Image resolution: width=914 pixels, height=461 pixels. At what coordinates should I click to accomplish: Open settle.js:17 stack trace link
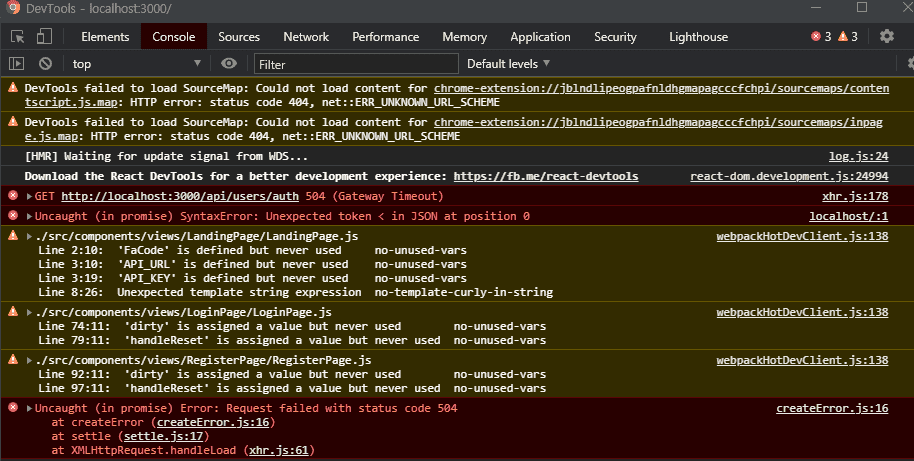(x=164, y=436)
